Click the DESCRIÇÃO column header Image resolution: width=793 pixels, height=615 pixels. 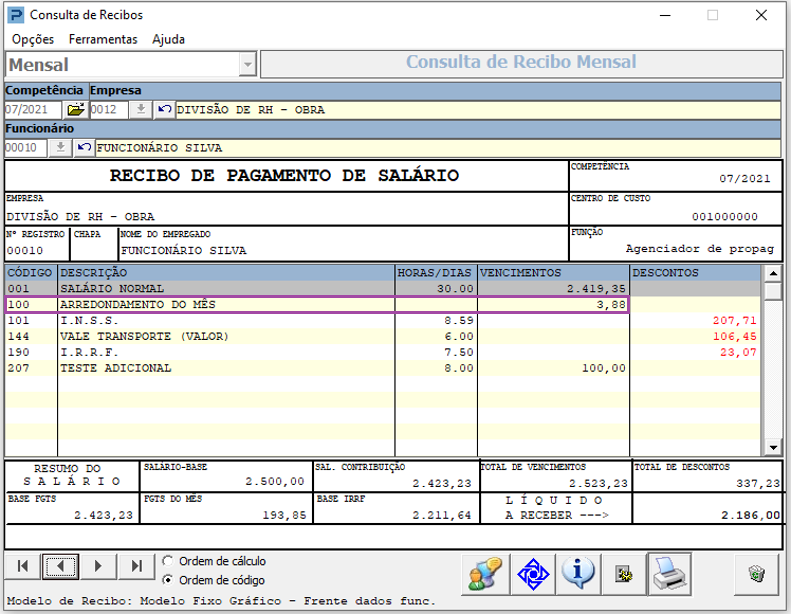226,273
